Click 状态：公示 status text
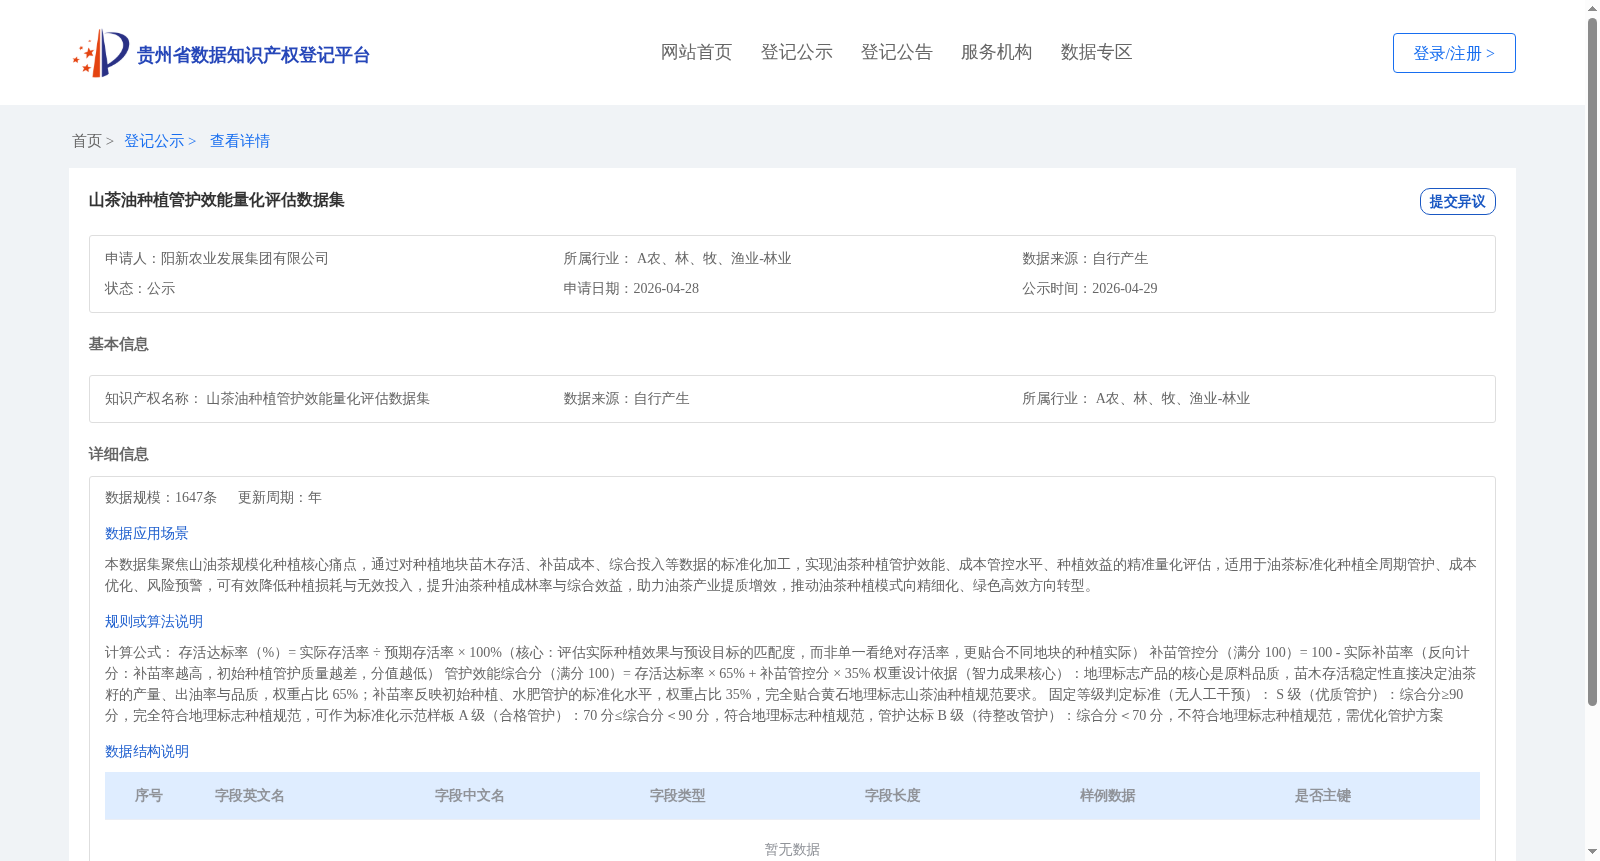This screenshot has height=861, width=1600. coord(140,288)
